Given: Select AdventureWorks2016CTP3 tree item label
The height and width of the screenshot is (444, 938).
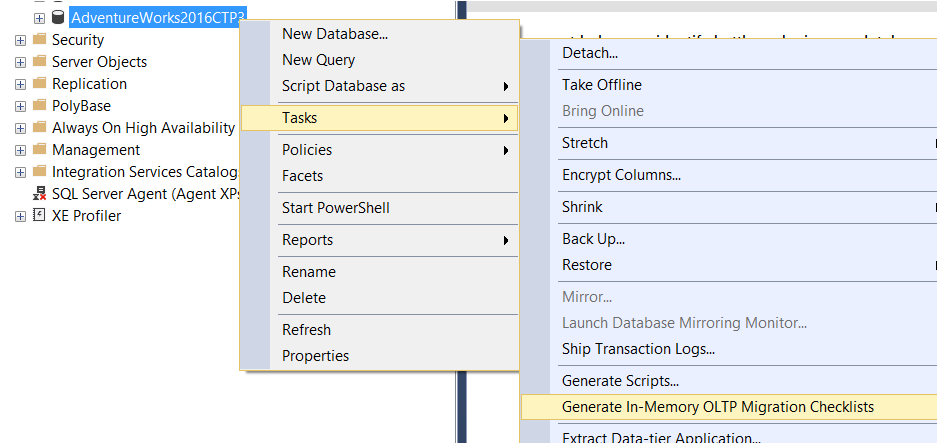Looking at the screenshot, I should 159,18.
